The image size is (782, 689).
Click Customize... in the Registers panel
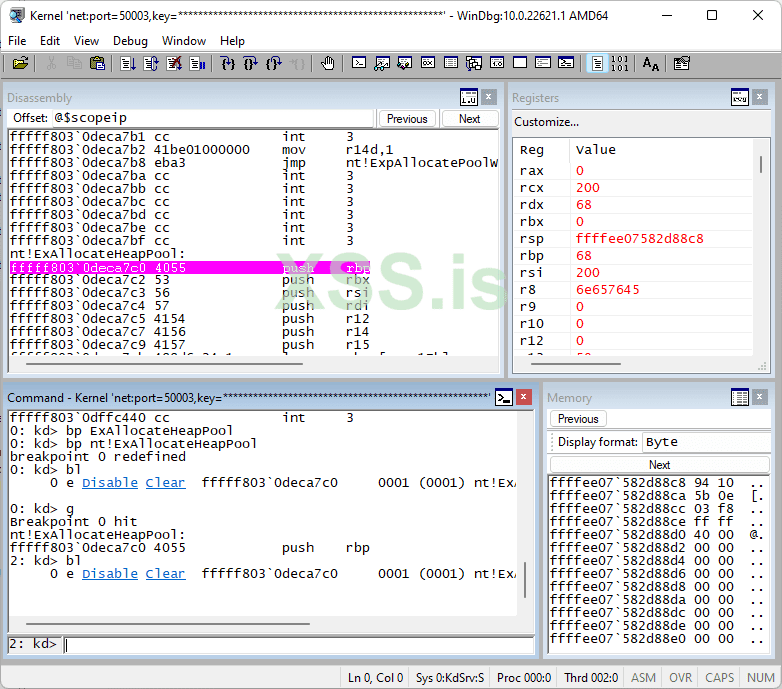(546, 122)
